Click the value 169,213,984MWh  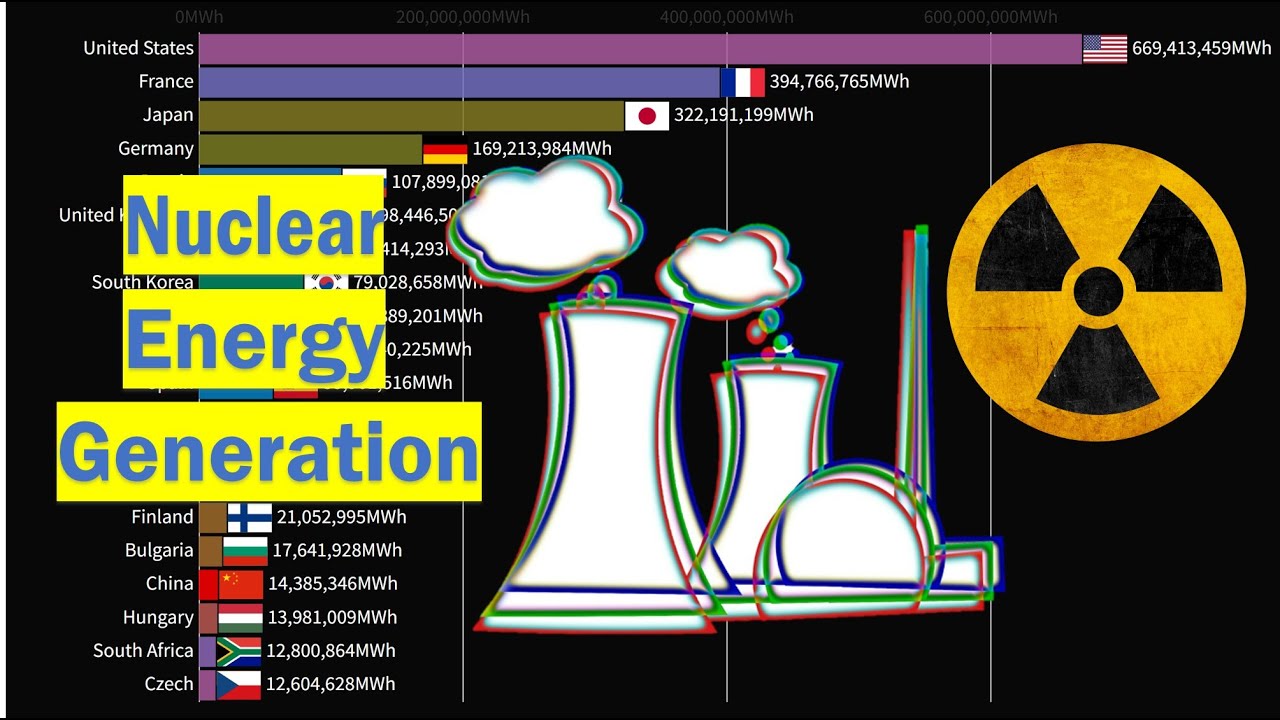pyautogui.click(x=542, y=149)
